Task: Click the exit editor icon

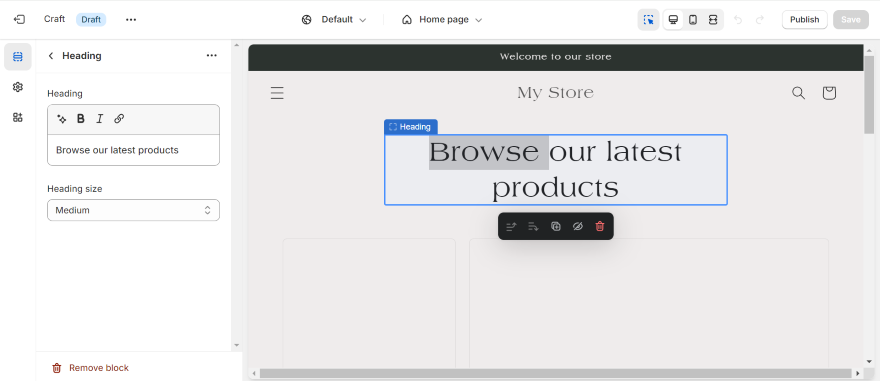Action: point(19,20)
